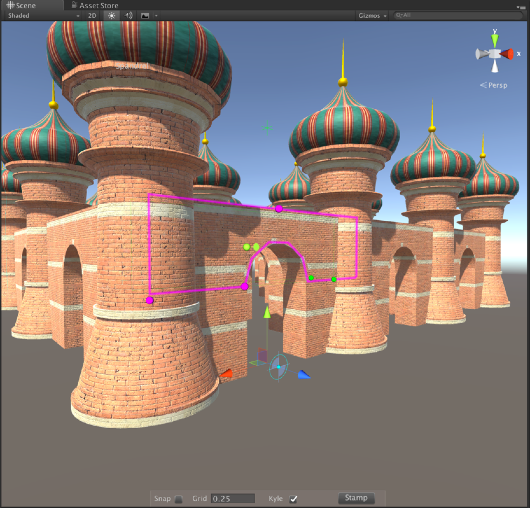Toggle scene lighting sun icon

(112, 16)
